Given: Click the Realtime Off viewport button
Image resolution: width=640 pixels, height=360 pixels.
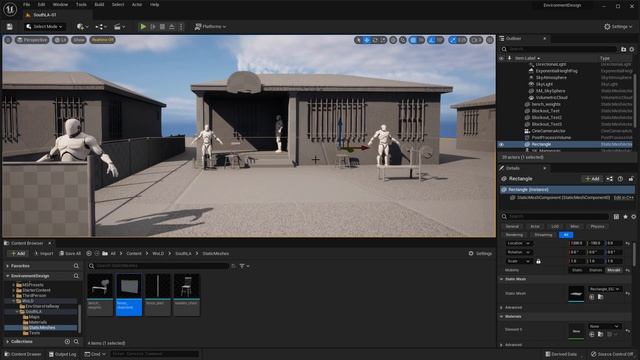Looking at the screenshot, I should coord(102,40).
